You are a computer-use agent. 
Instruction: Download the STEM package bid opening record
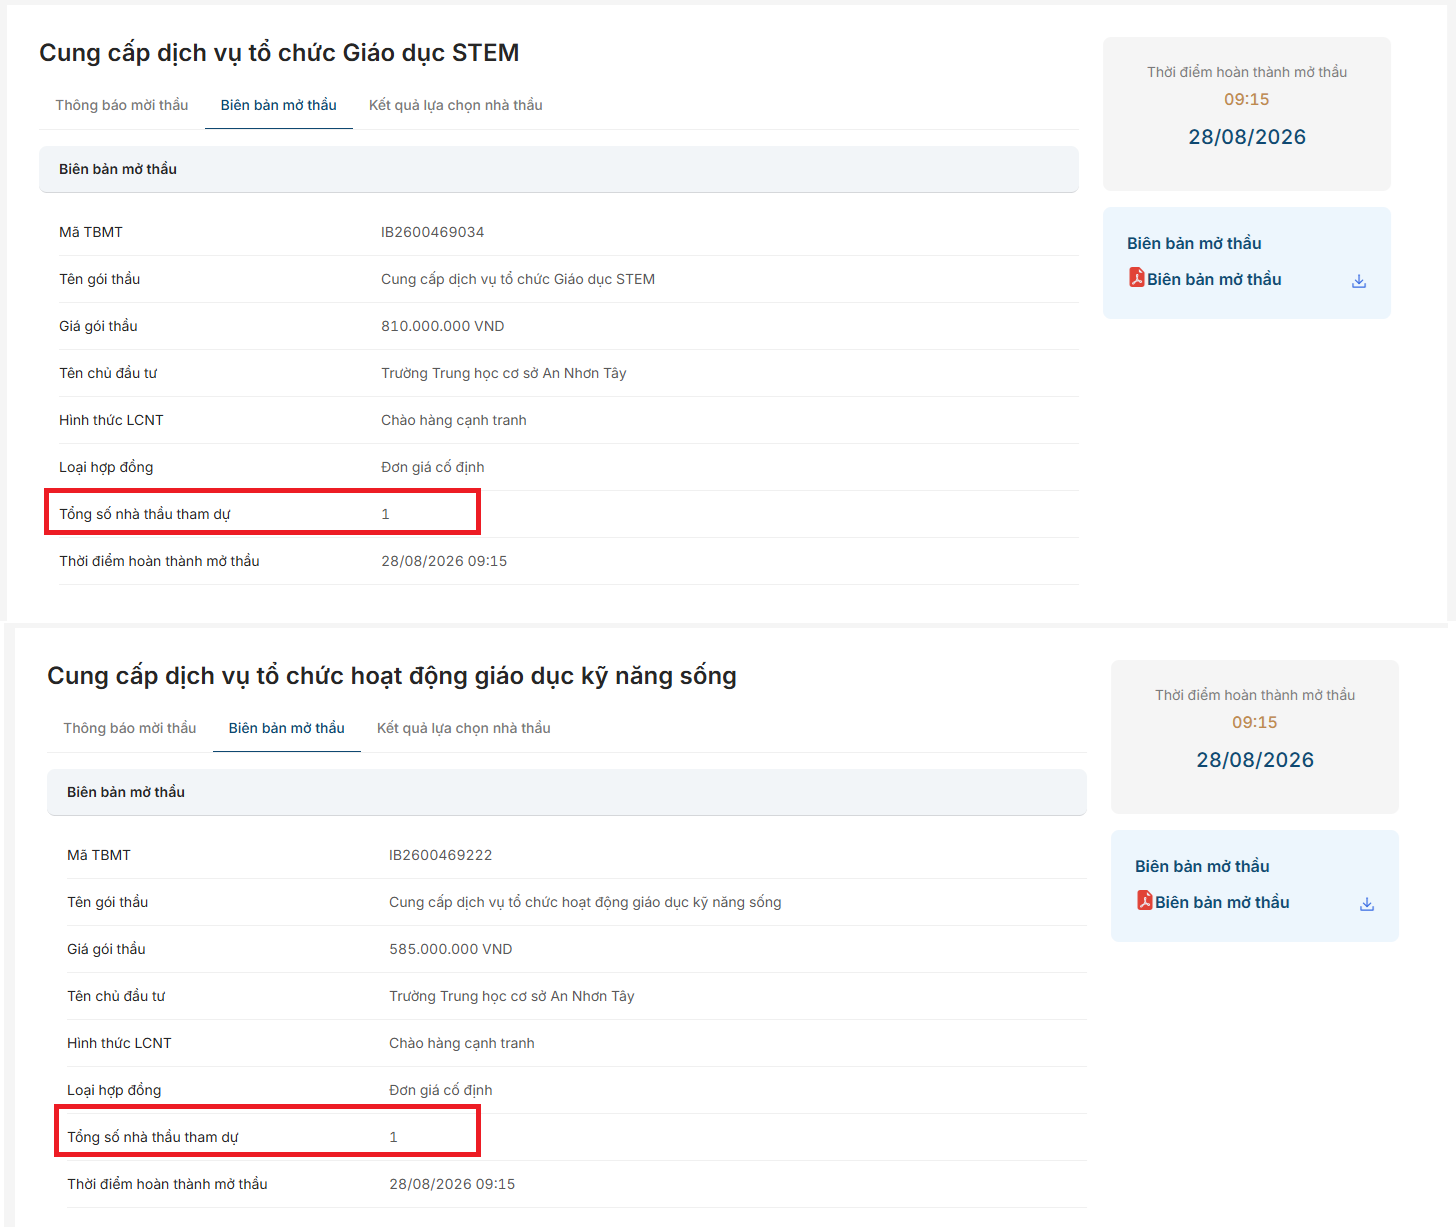1358,281
